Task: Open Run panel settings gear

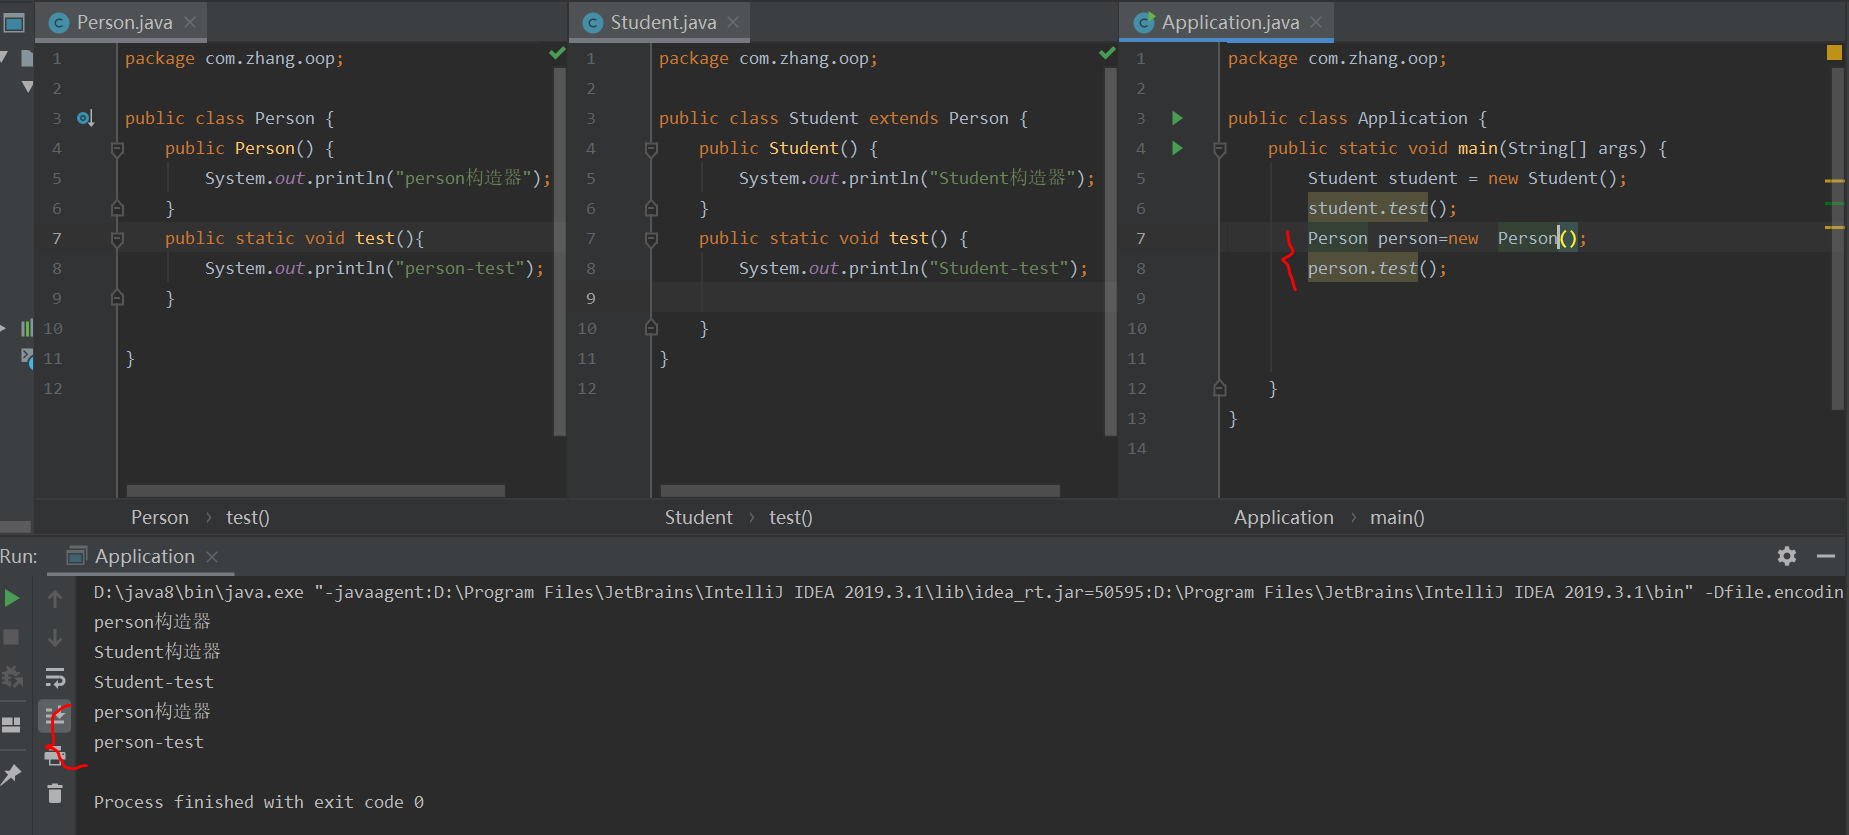Action: click(1787, 556)
